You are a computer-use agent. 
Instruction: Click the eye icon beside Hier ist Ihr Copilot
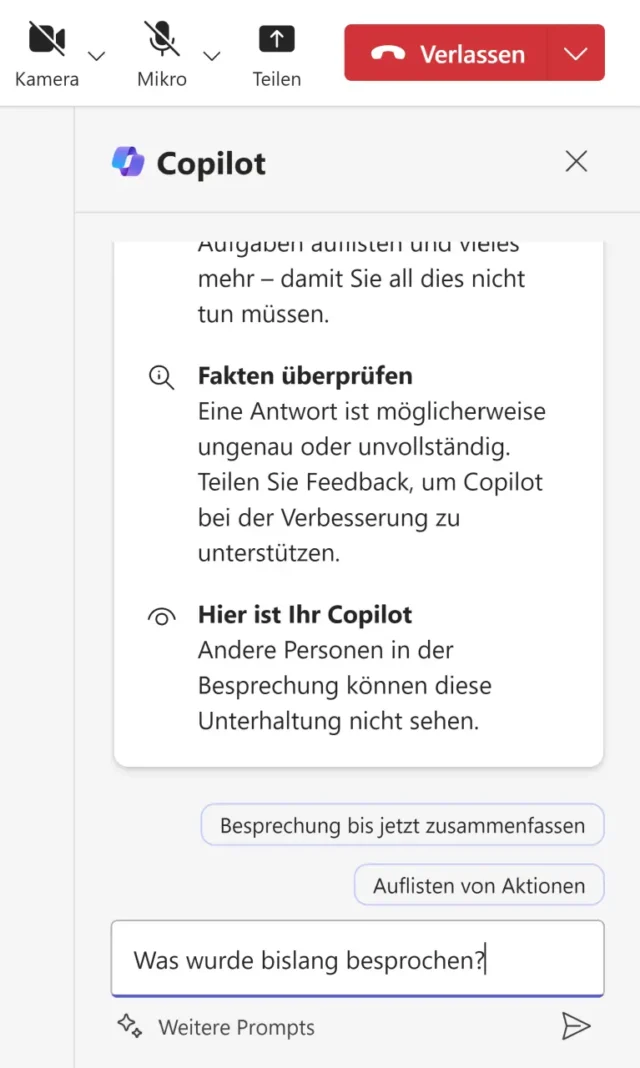[x=161, y=616]
